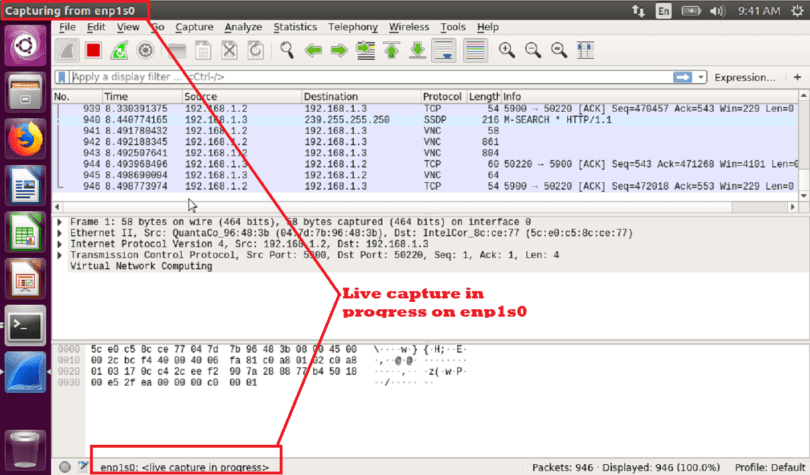Screen dimensions: 810x475
Task: Open the Ubuntu Dash search
Action: (25, 45)
